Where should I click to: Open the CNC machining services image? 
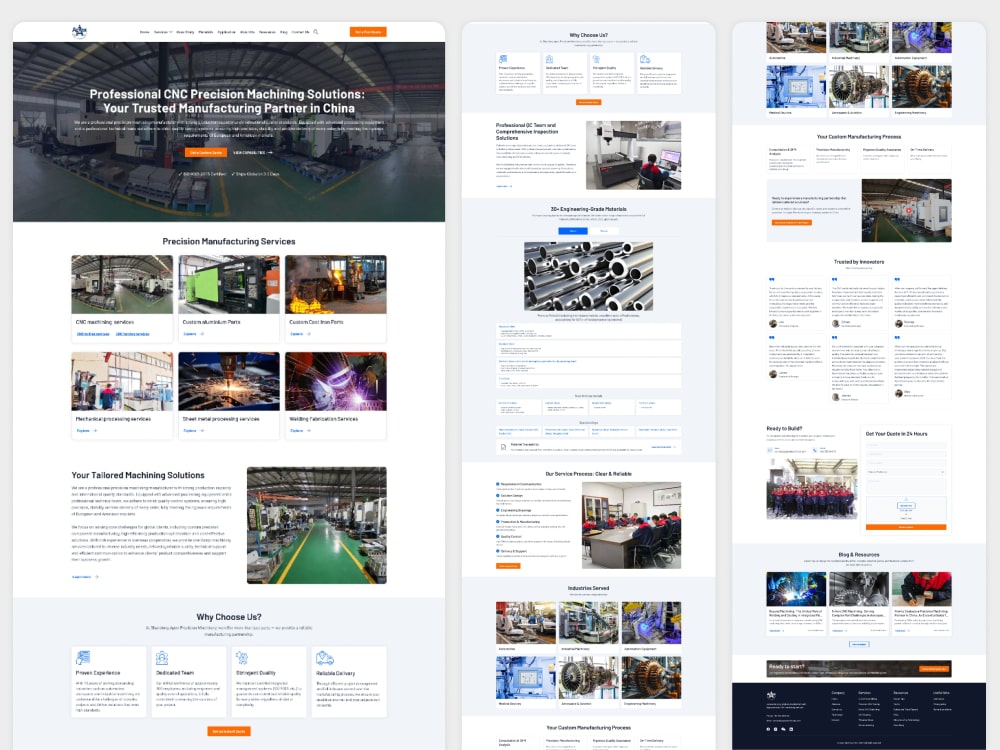[122, 284]
